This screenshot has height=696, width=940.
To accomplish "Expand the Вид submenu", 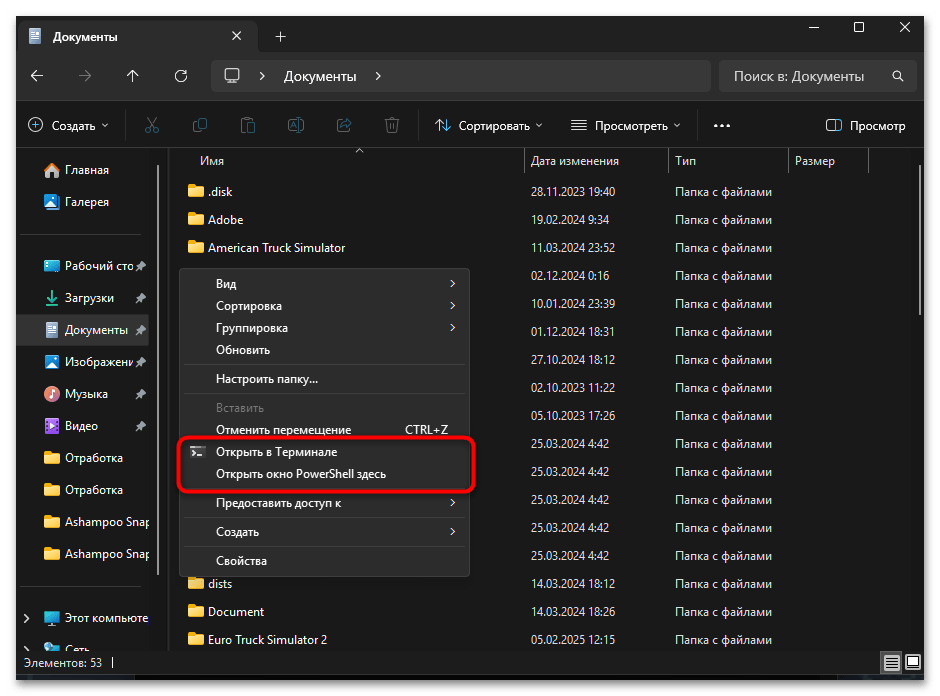I will pyautogui.click(x=324, y=284).
